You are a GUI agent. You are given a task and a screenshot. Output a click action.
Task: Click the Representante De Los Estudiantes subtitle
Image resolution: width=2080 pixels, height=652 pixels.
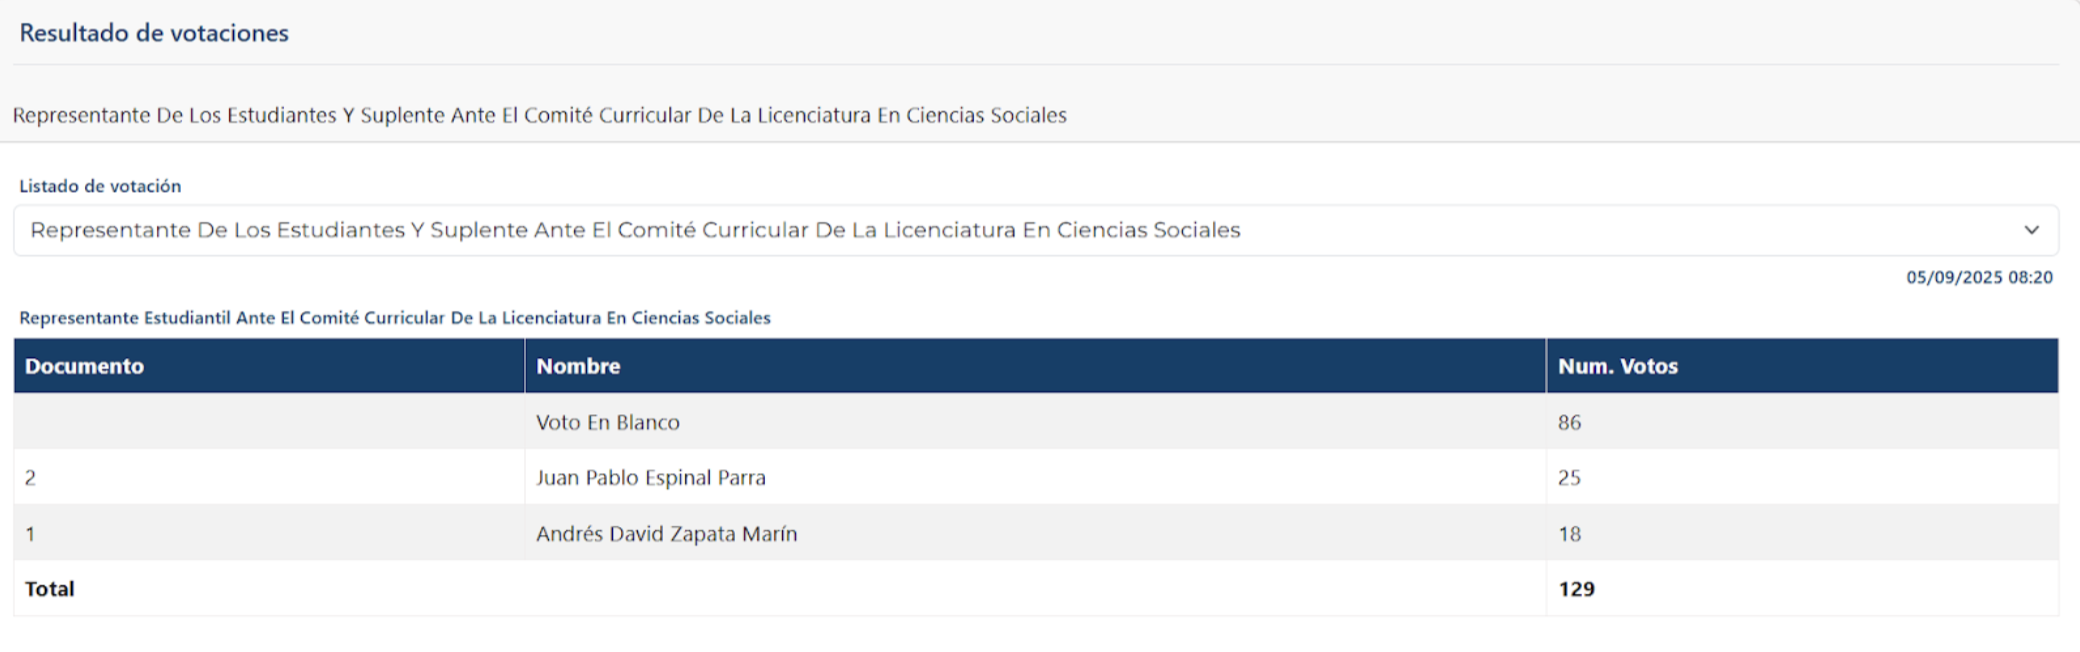(x=540, y=115)
